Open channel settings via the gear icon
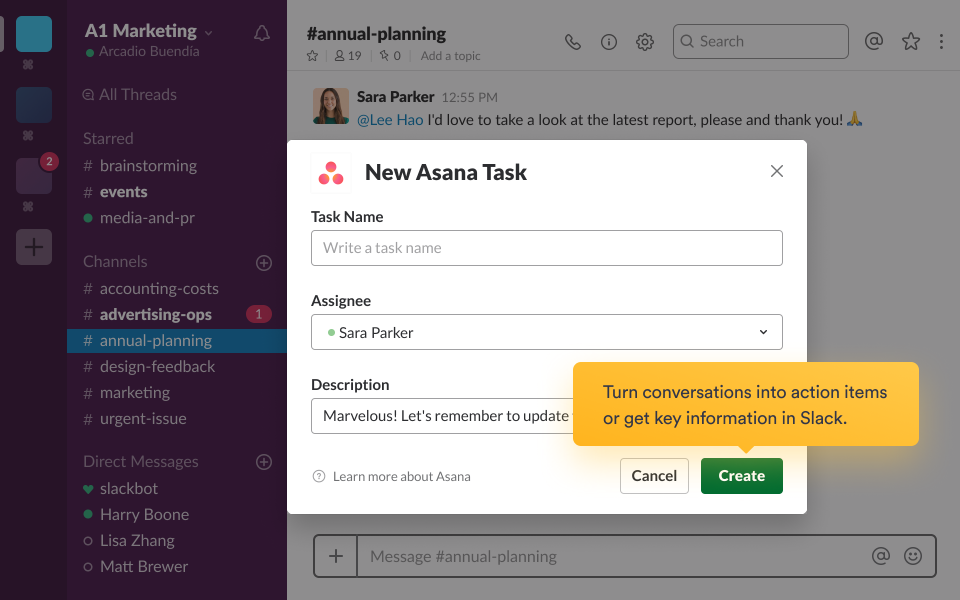The height and width of the screenshot is (600, 960). [644, 41]
